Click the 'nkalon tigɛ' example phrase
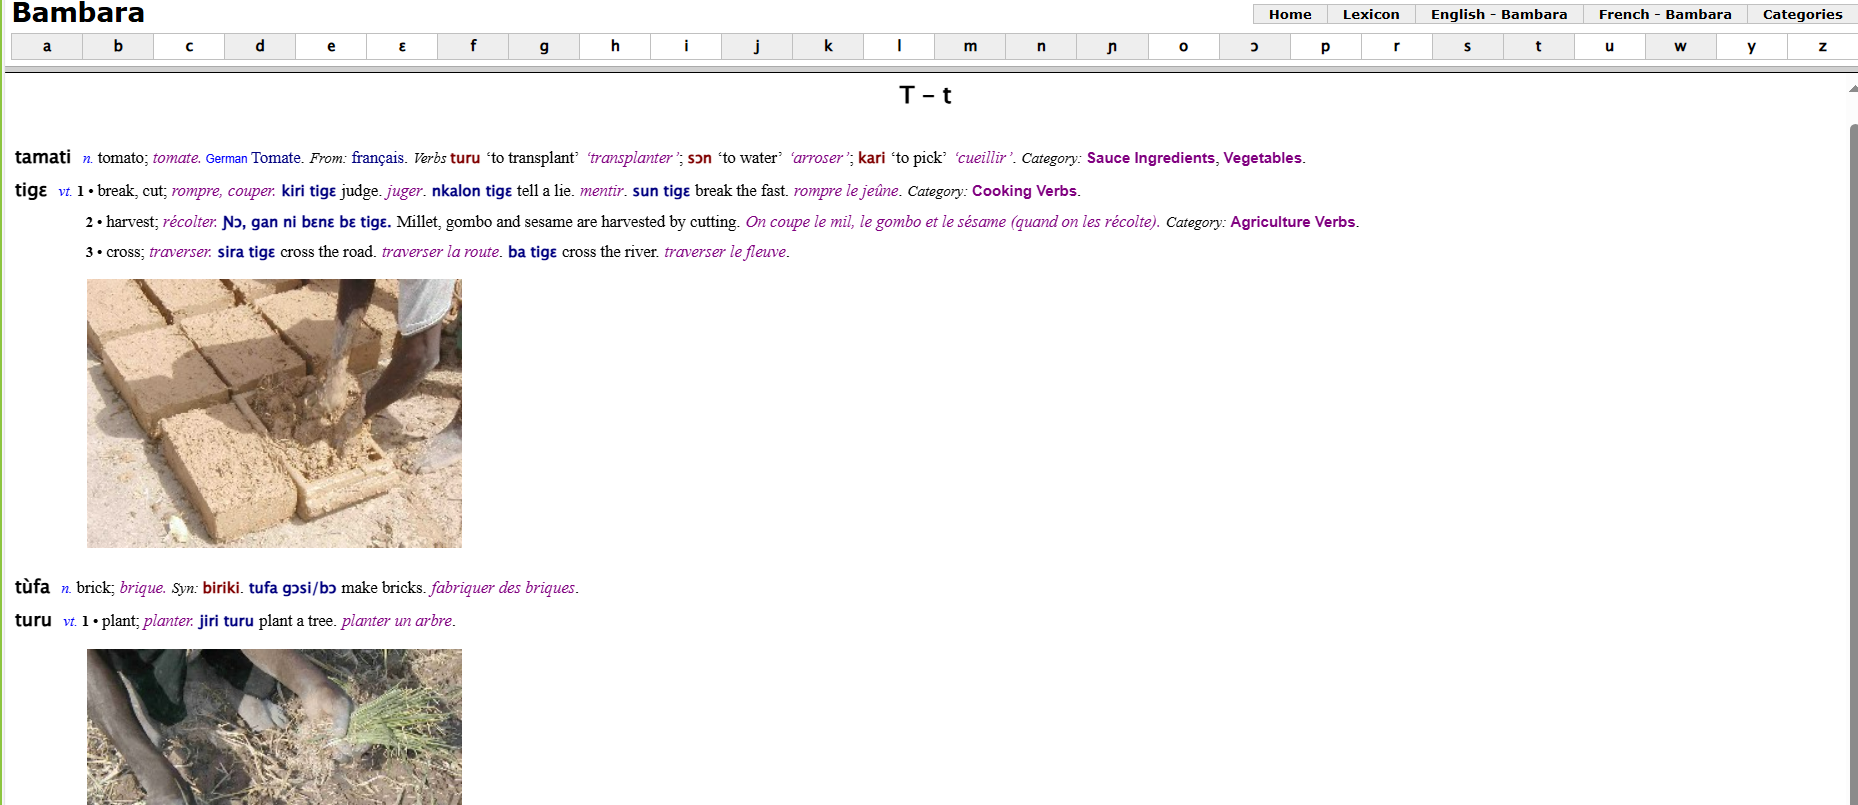Image resolution: width=1858 pixels, height=805 pixels. [x=472, y=191]
